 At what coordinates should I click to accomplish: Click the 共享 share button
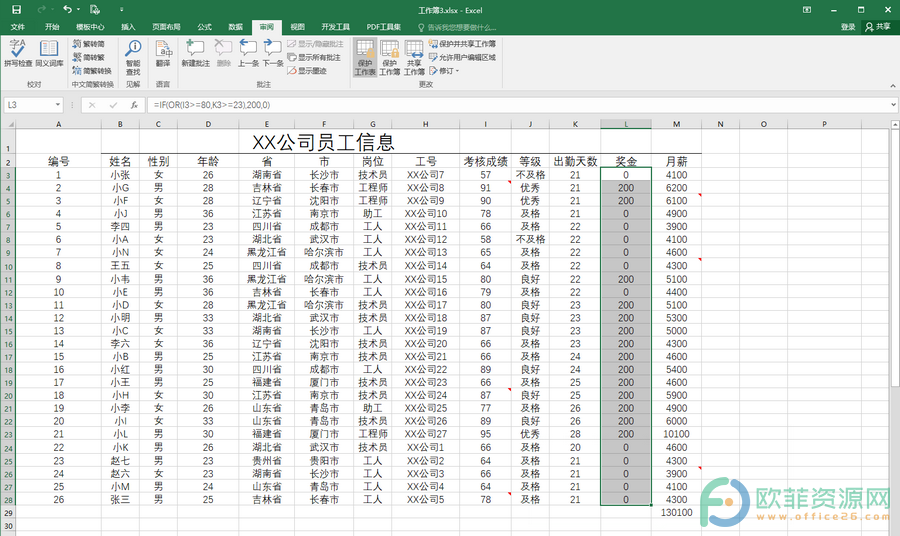click(878, 27)
